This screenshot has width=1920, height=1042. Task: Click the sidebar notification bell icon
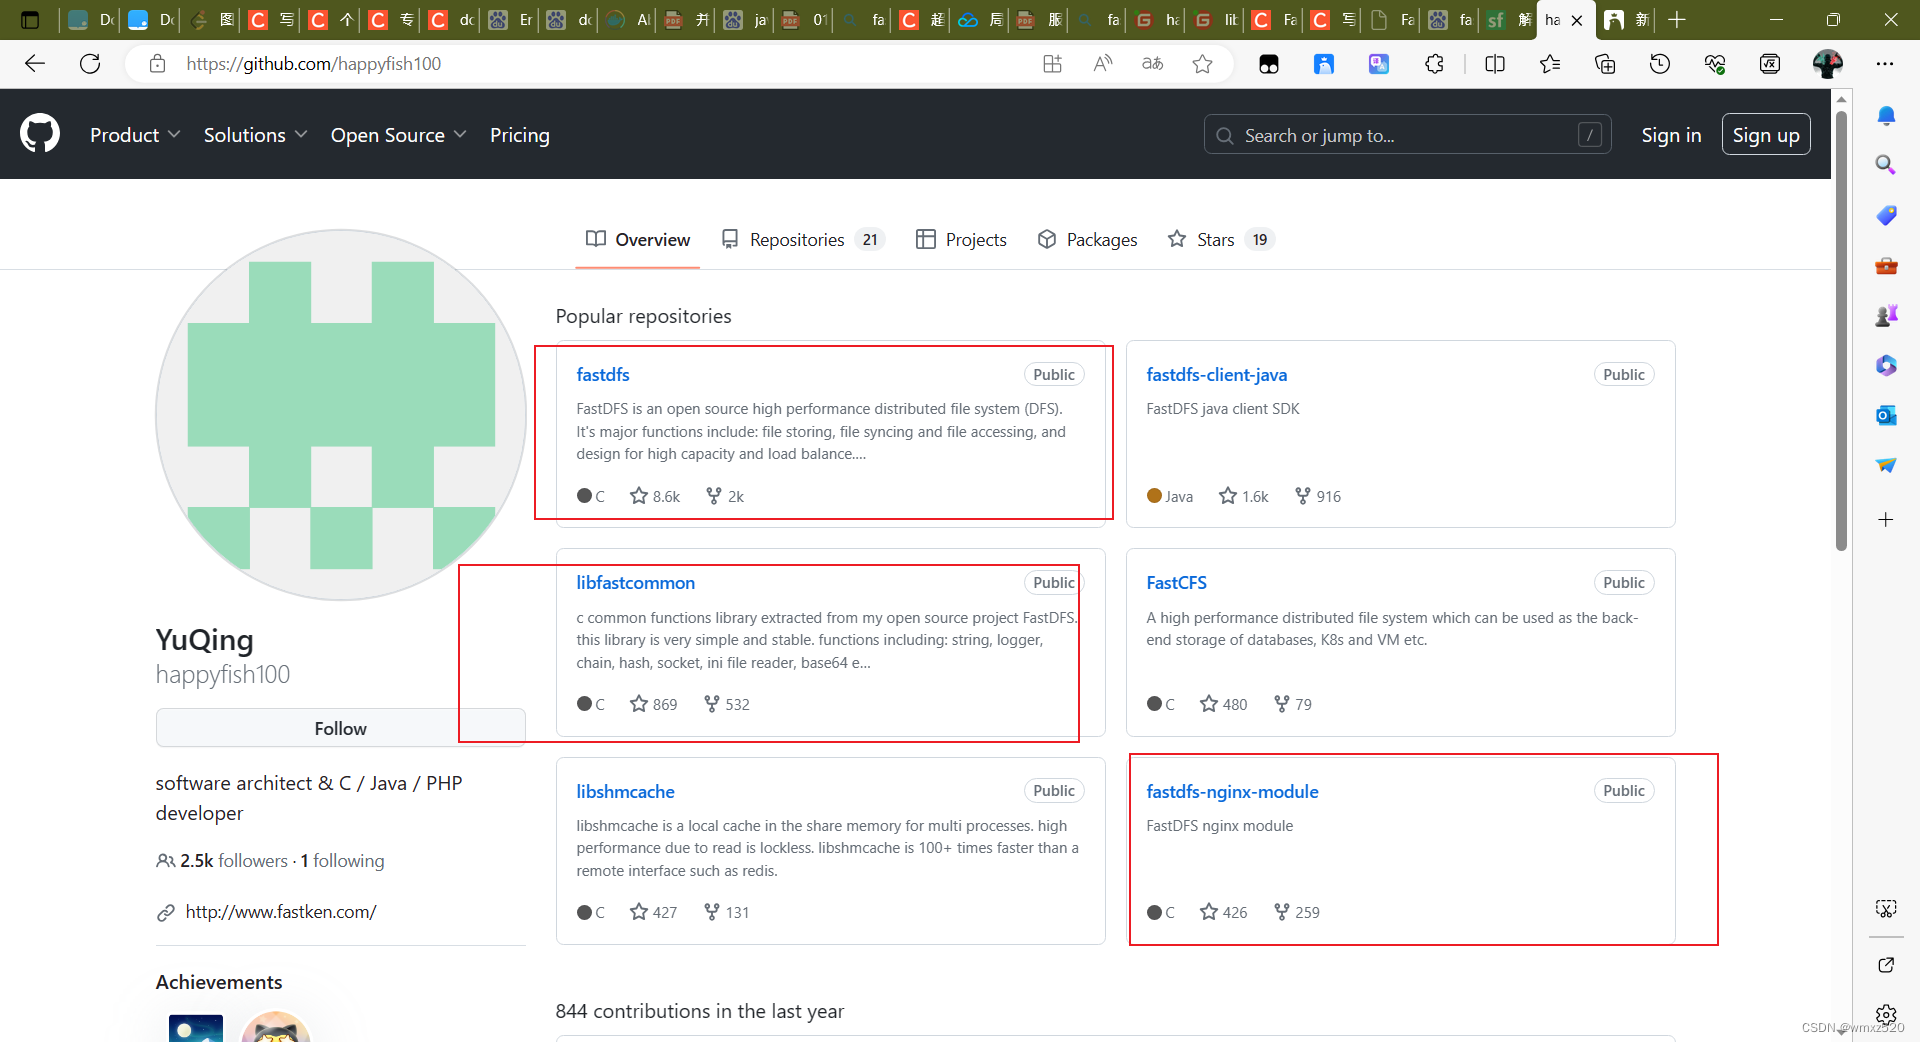[1886, 115]
